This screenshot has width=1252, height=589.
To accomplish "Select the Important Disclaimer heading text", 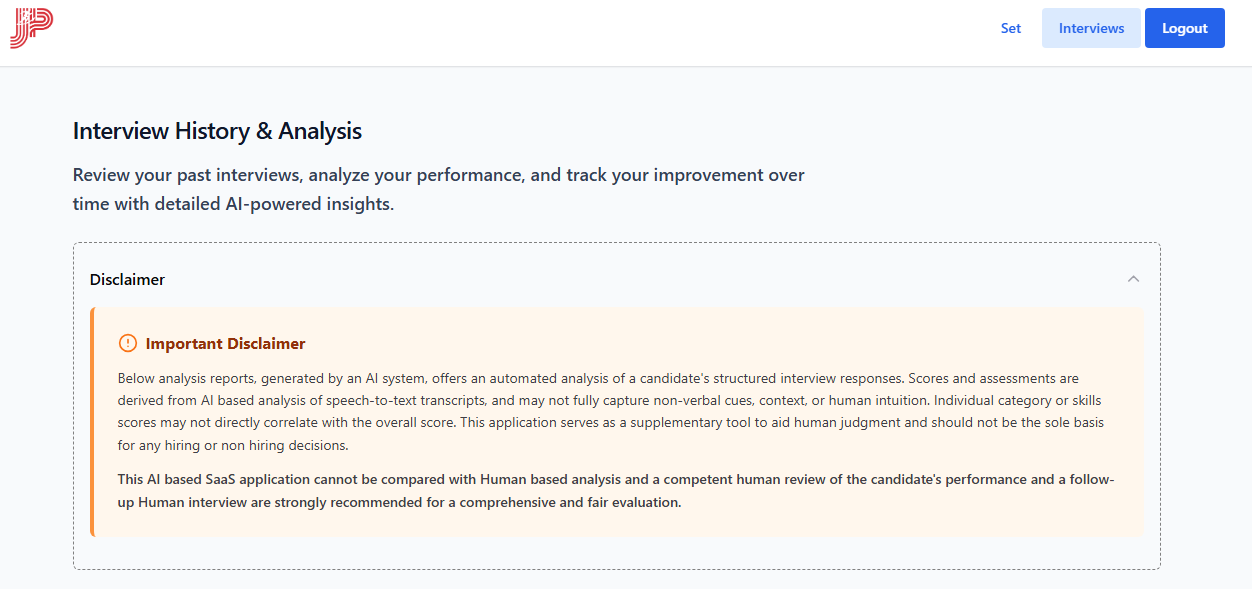I will (x=225, y=344).
